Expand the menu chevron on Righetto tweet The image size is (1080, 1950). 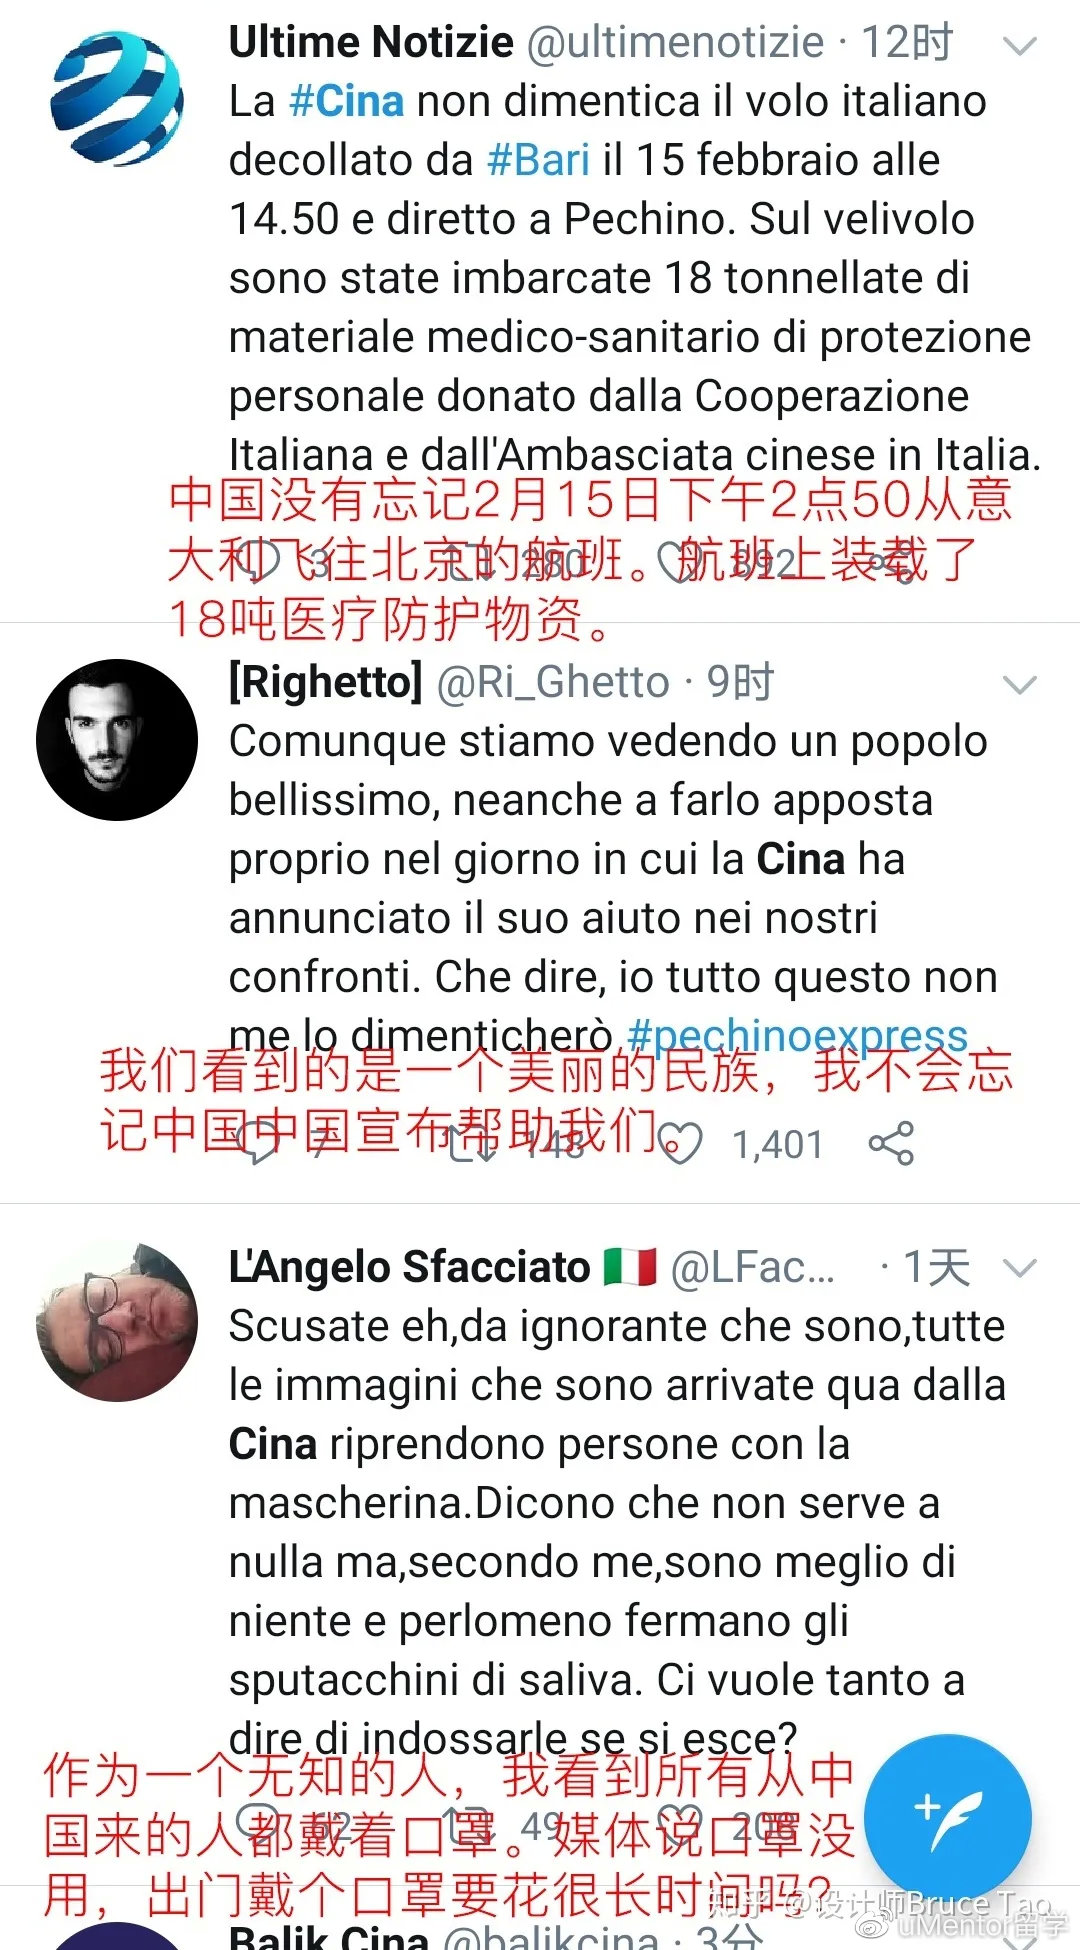point(1020,685)
